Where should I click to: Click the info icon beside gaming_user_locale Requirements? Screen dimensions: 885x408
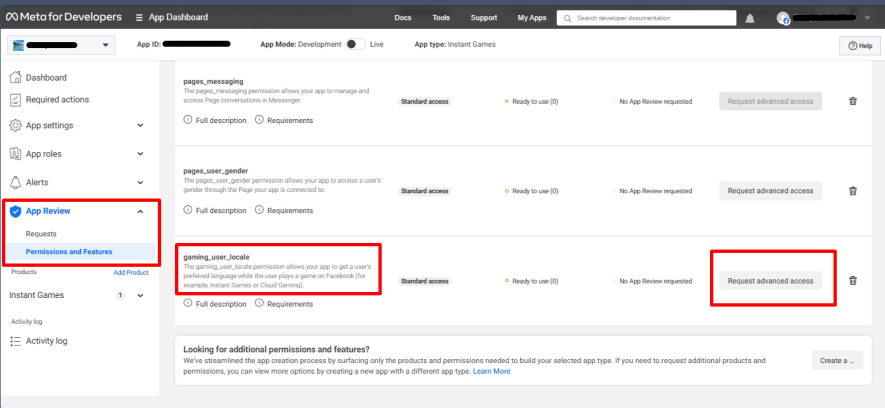click(260, 304)
